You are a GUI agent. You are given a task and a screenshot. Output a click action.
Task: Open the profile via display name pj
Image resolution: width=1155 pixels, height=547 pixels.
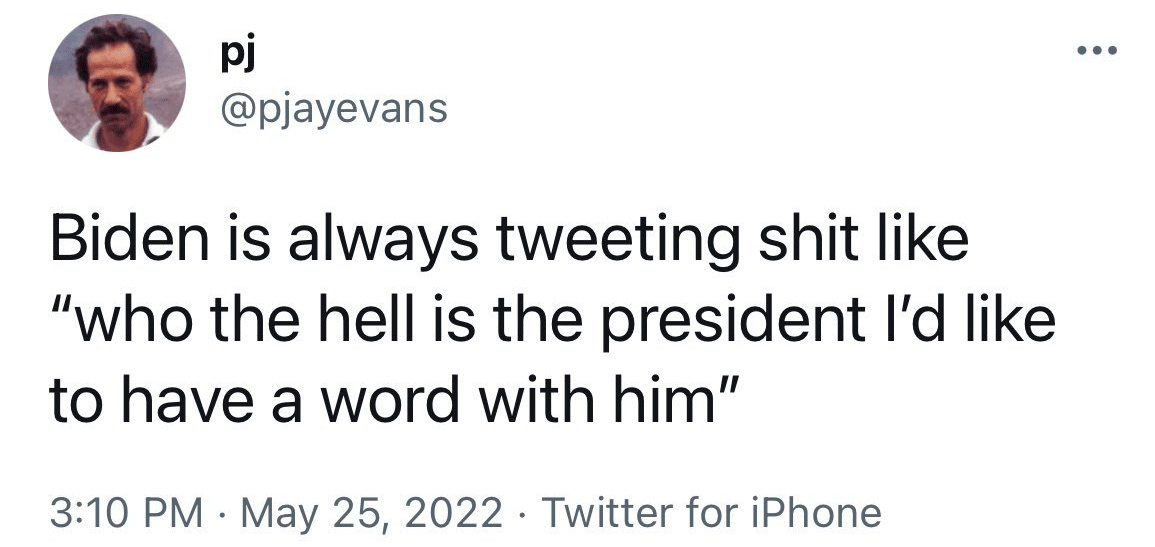(237, 59)
